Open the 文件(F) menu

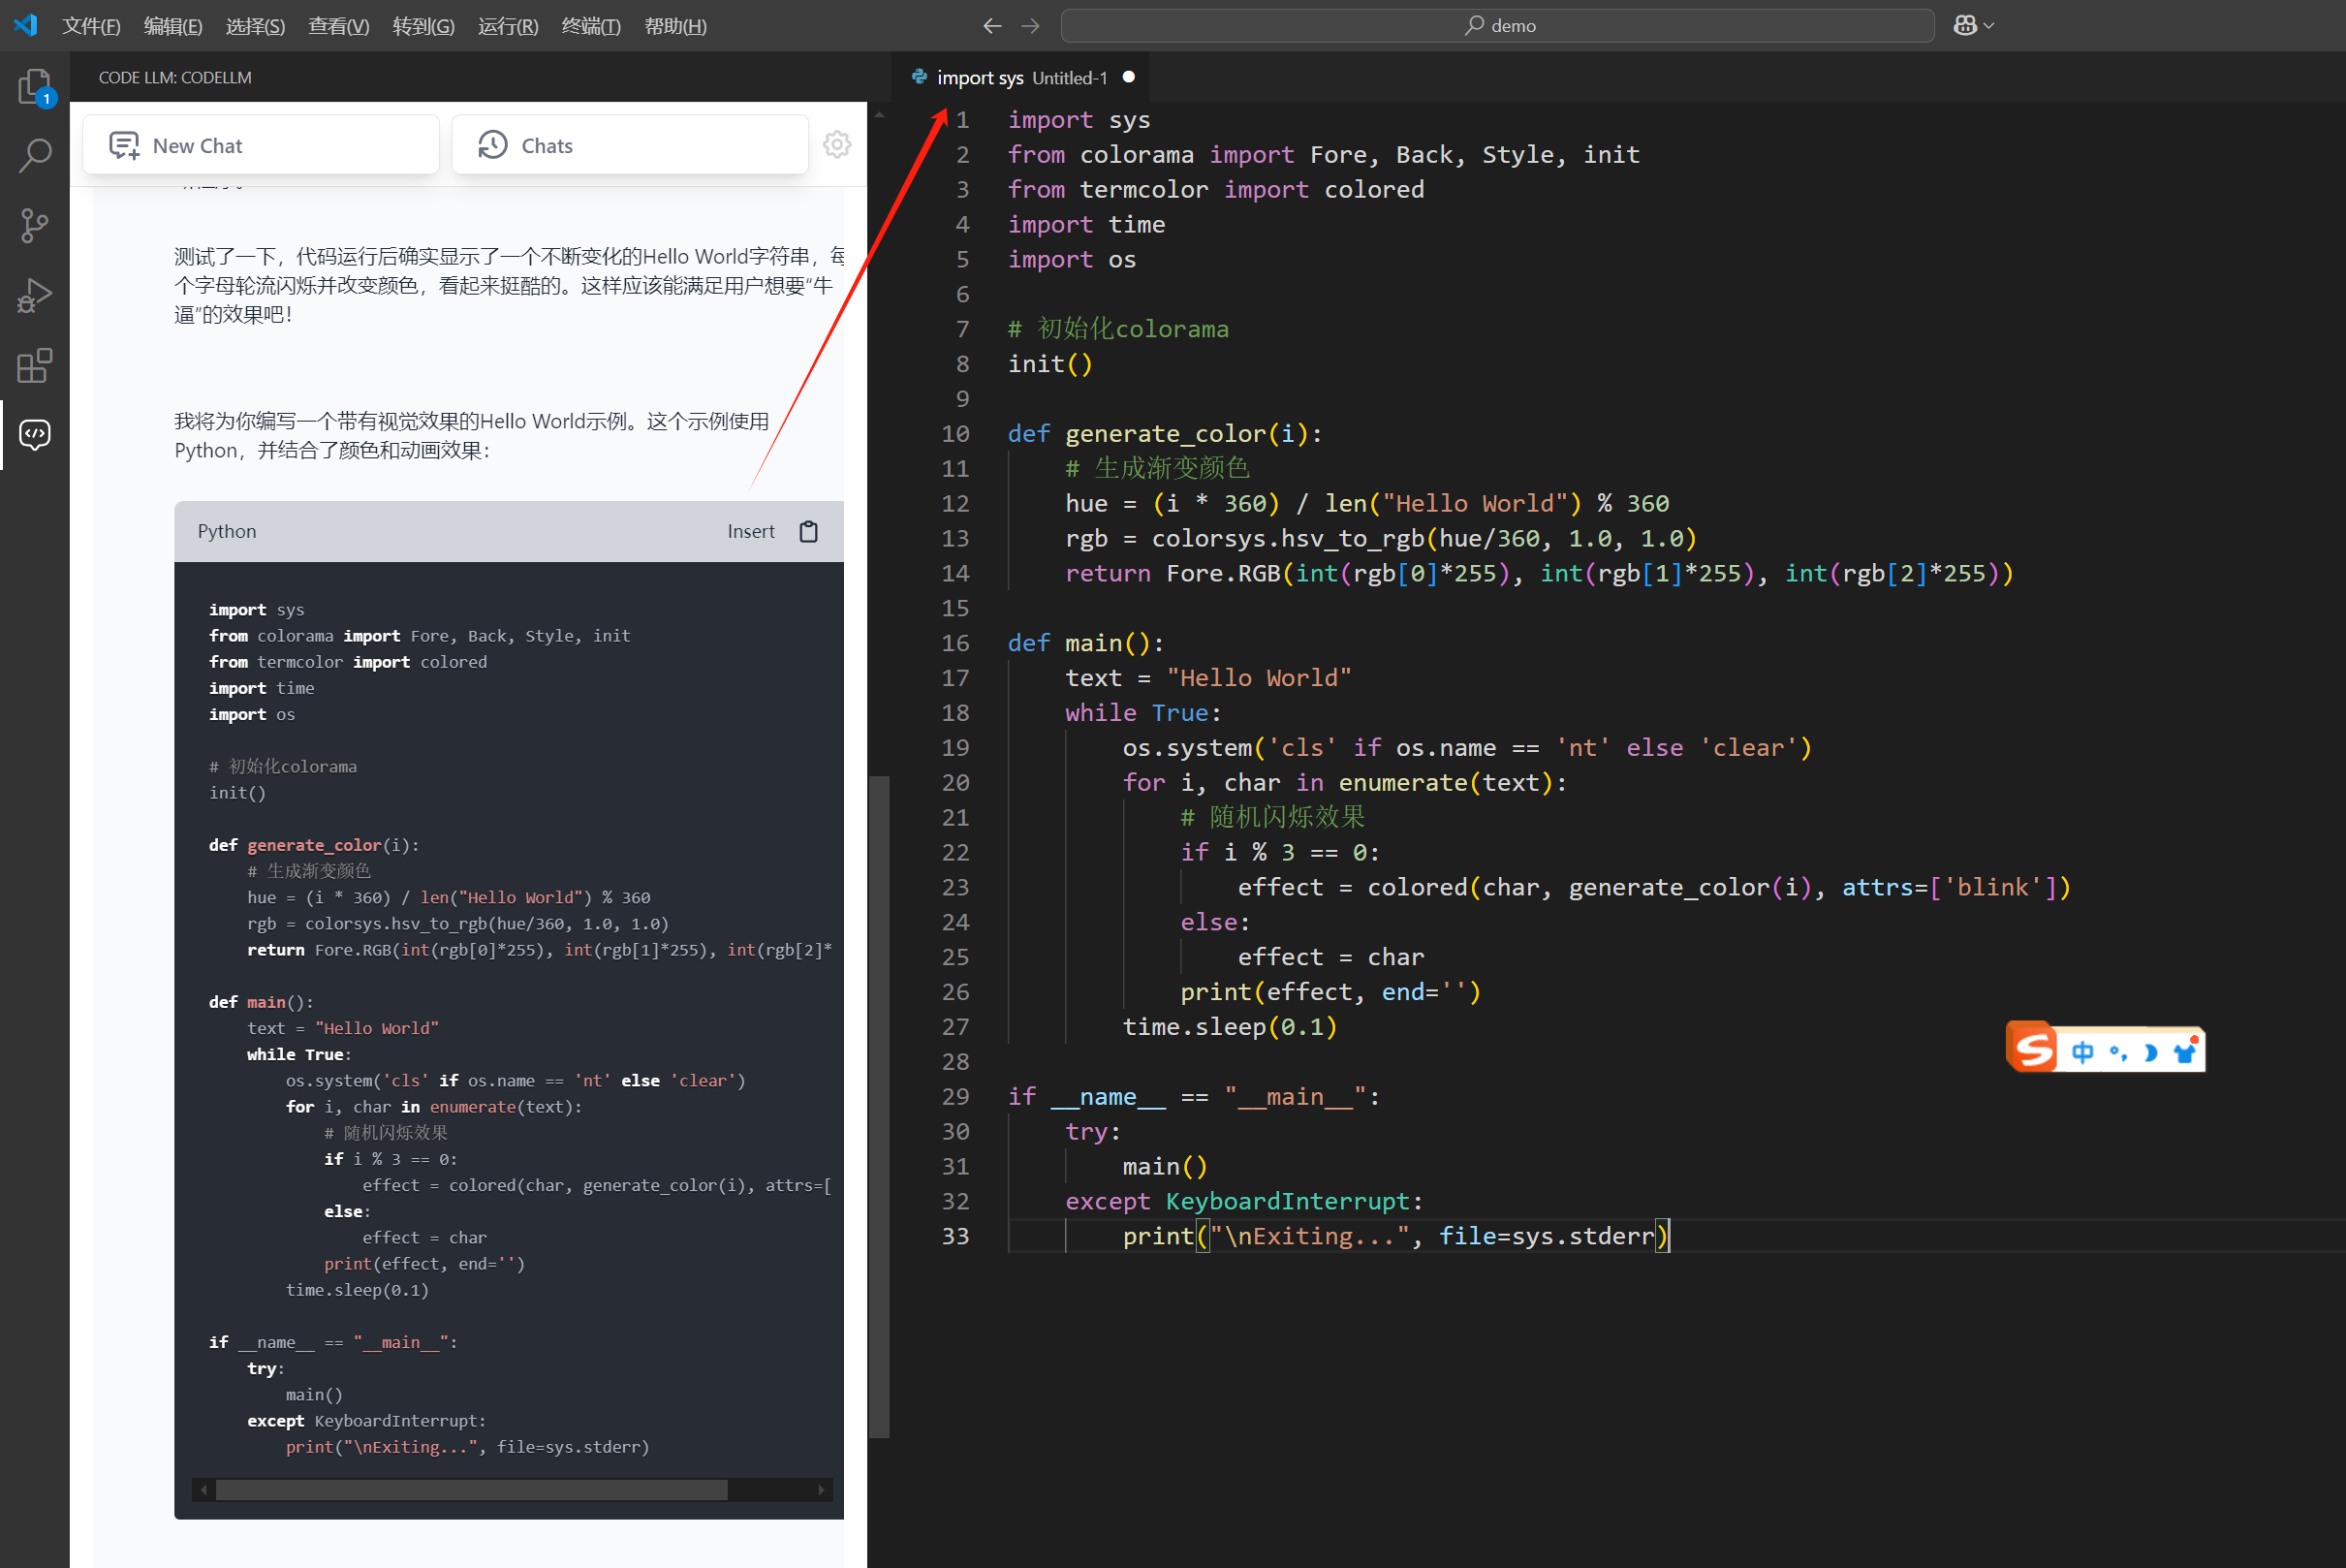pyautogui.click(x=90, y=25)
